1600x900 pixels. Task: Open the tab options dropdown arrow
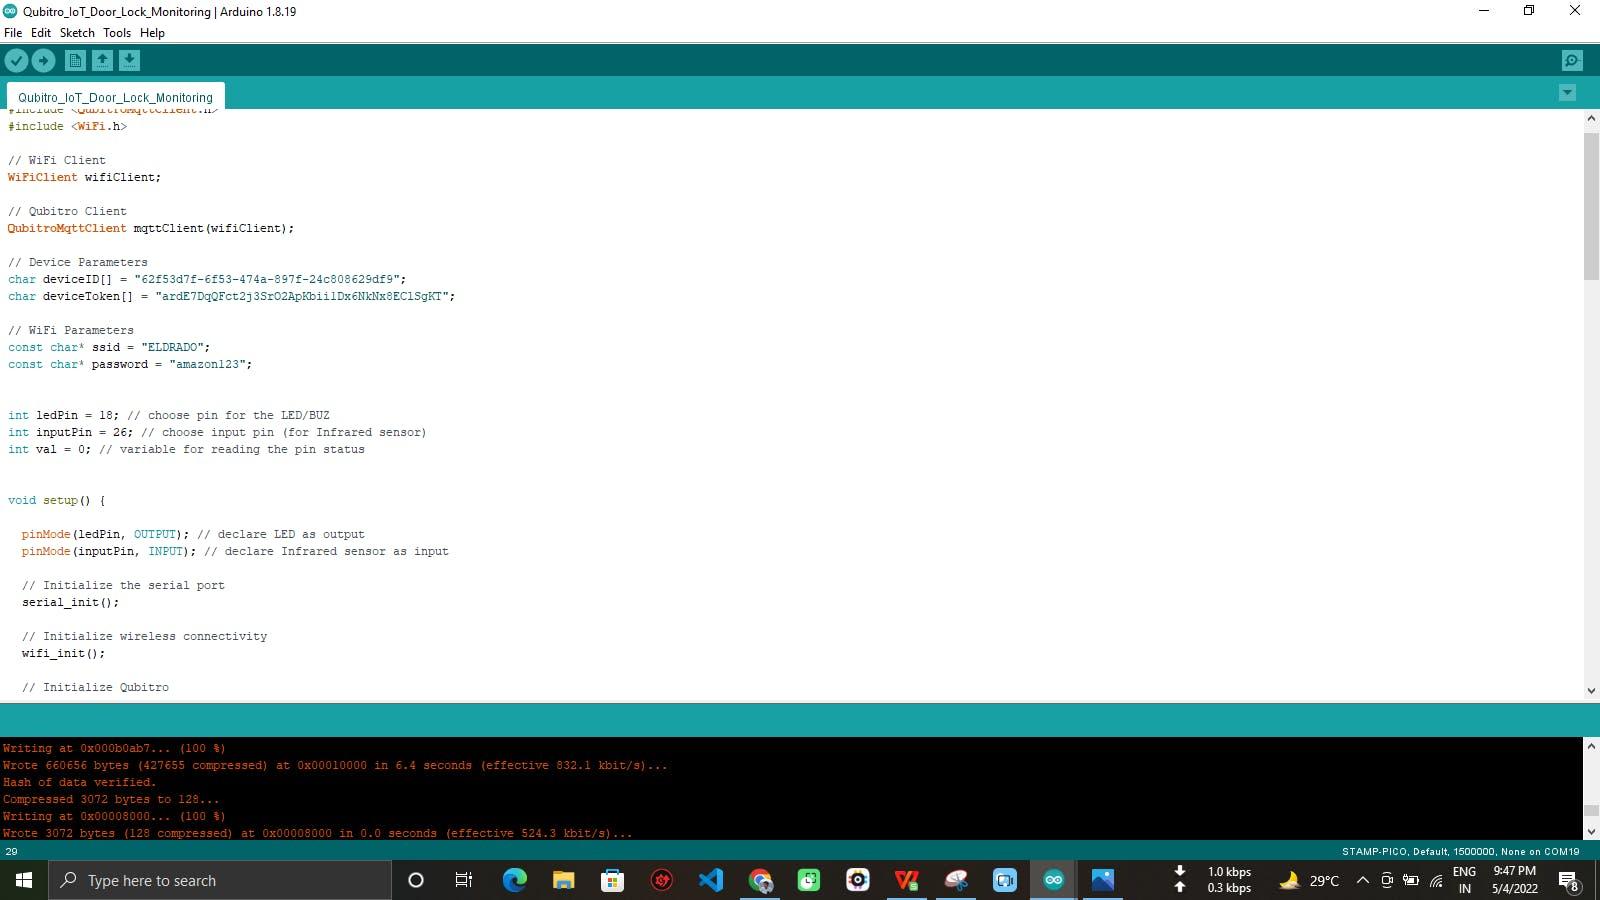tap(1567, 93)
